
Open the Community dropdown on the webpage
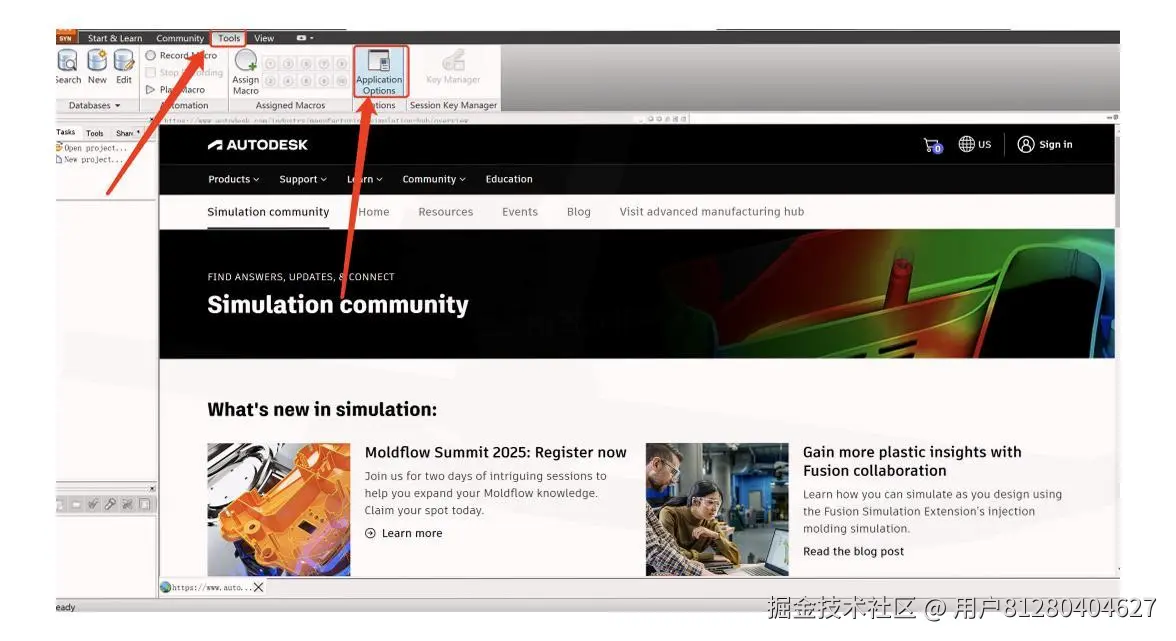click(433, 179)
